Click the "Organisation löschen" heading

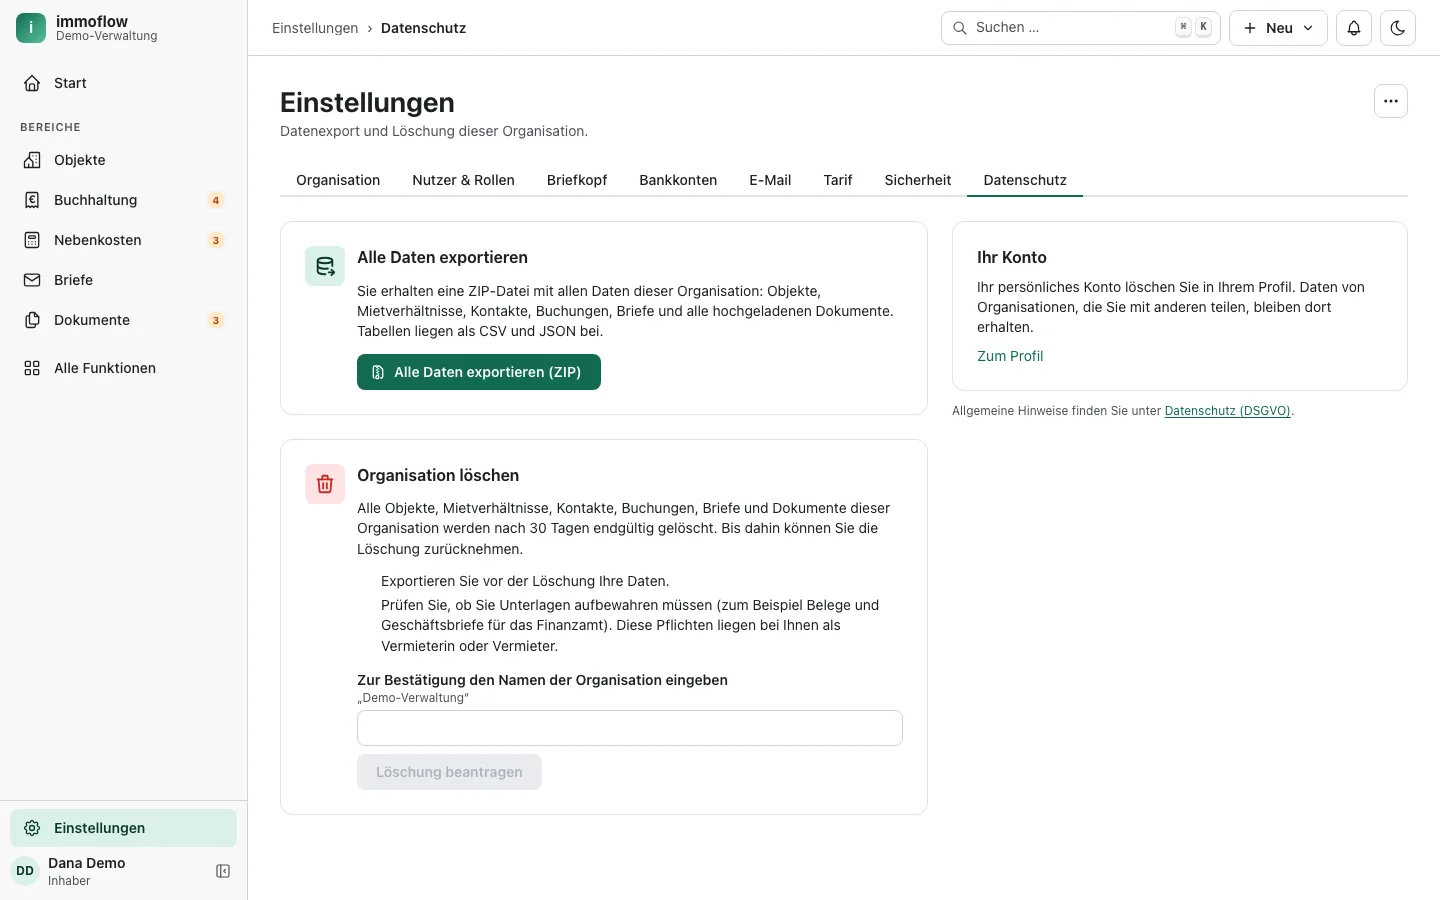coord(438,475)
